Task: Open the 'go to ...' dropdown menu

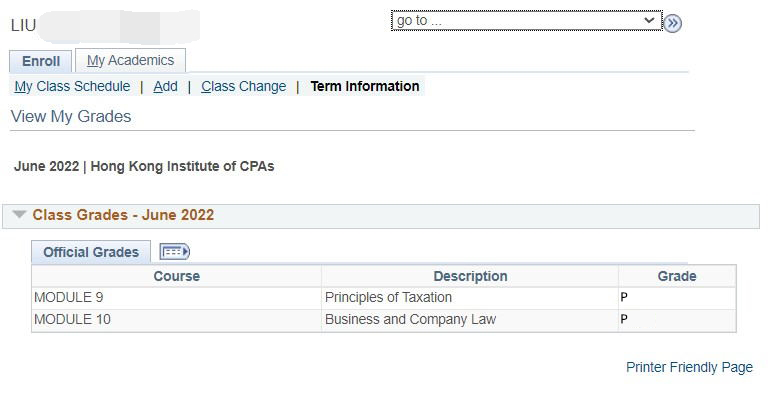Action: pyautogui.click(x=527, y=21)
